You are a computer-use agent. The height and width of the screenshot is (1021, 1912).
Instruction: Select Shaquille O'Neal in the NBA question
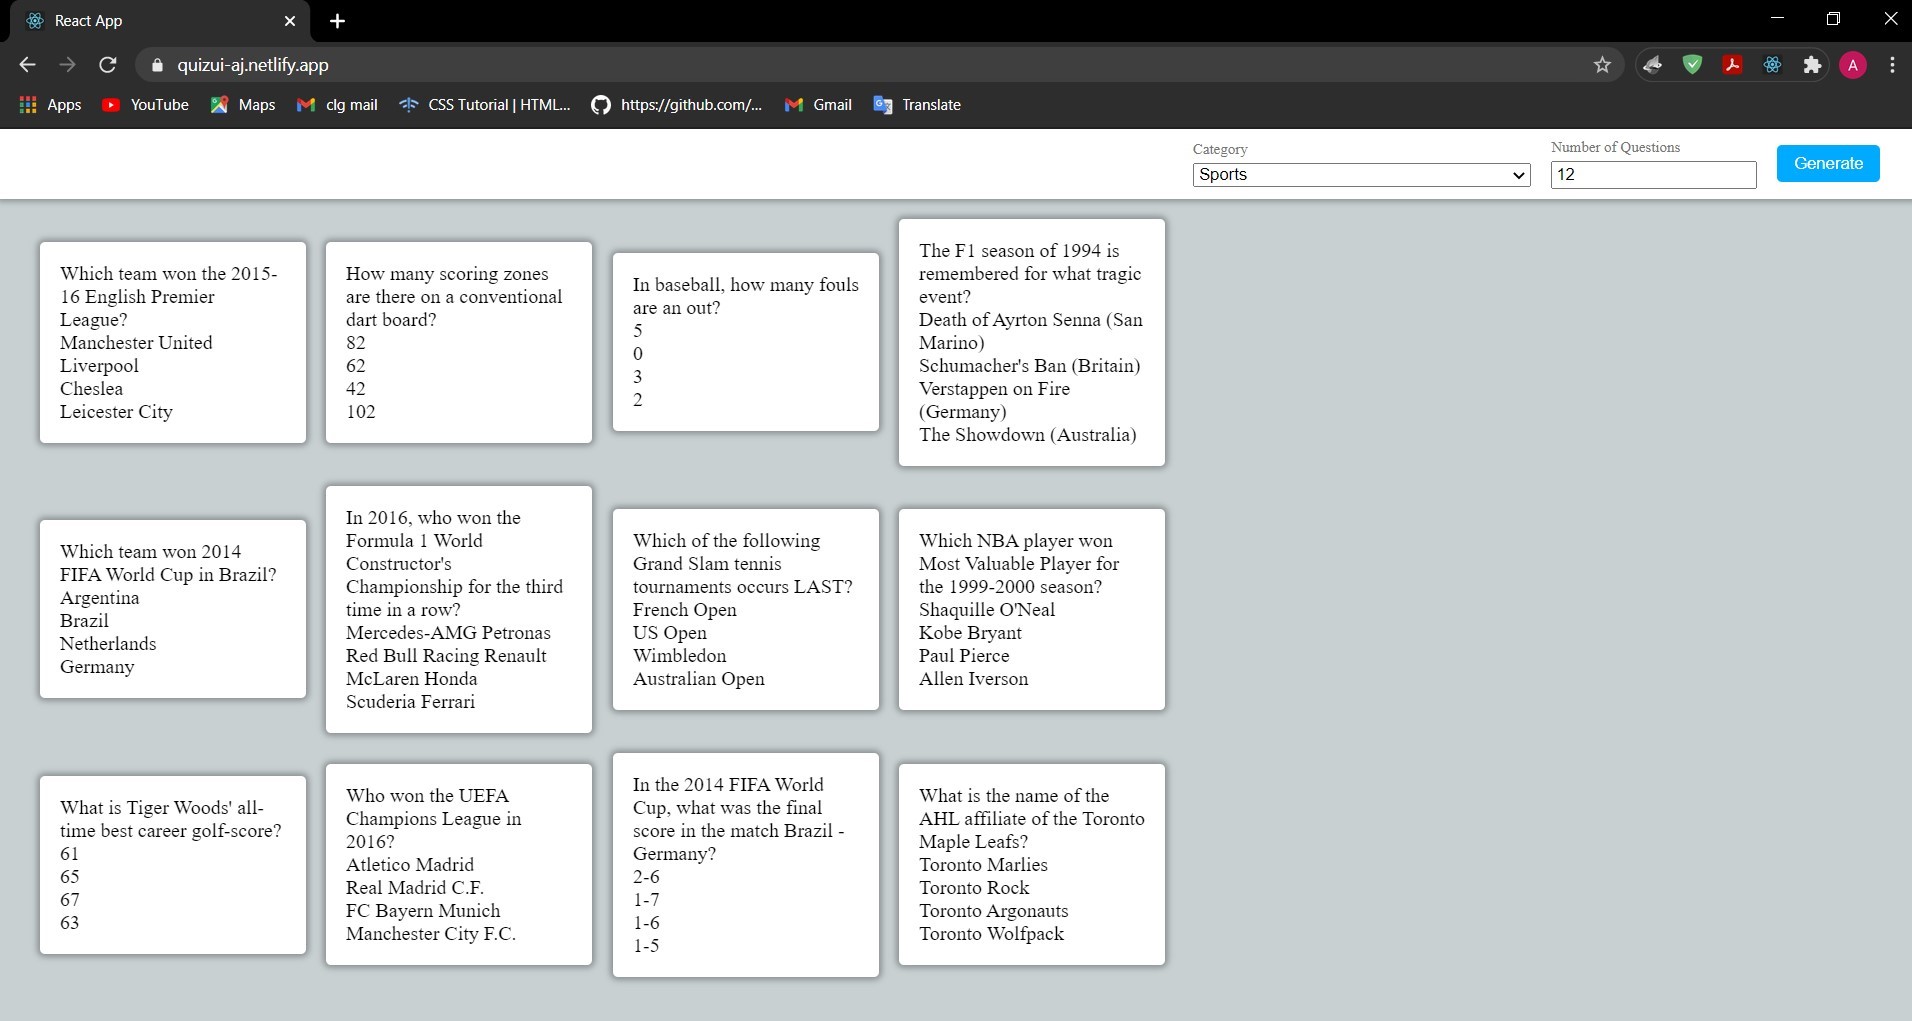click(986, 610)
